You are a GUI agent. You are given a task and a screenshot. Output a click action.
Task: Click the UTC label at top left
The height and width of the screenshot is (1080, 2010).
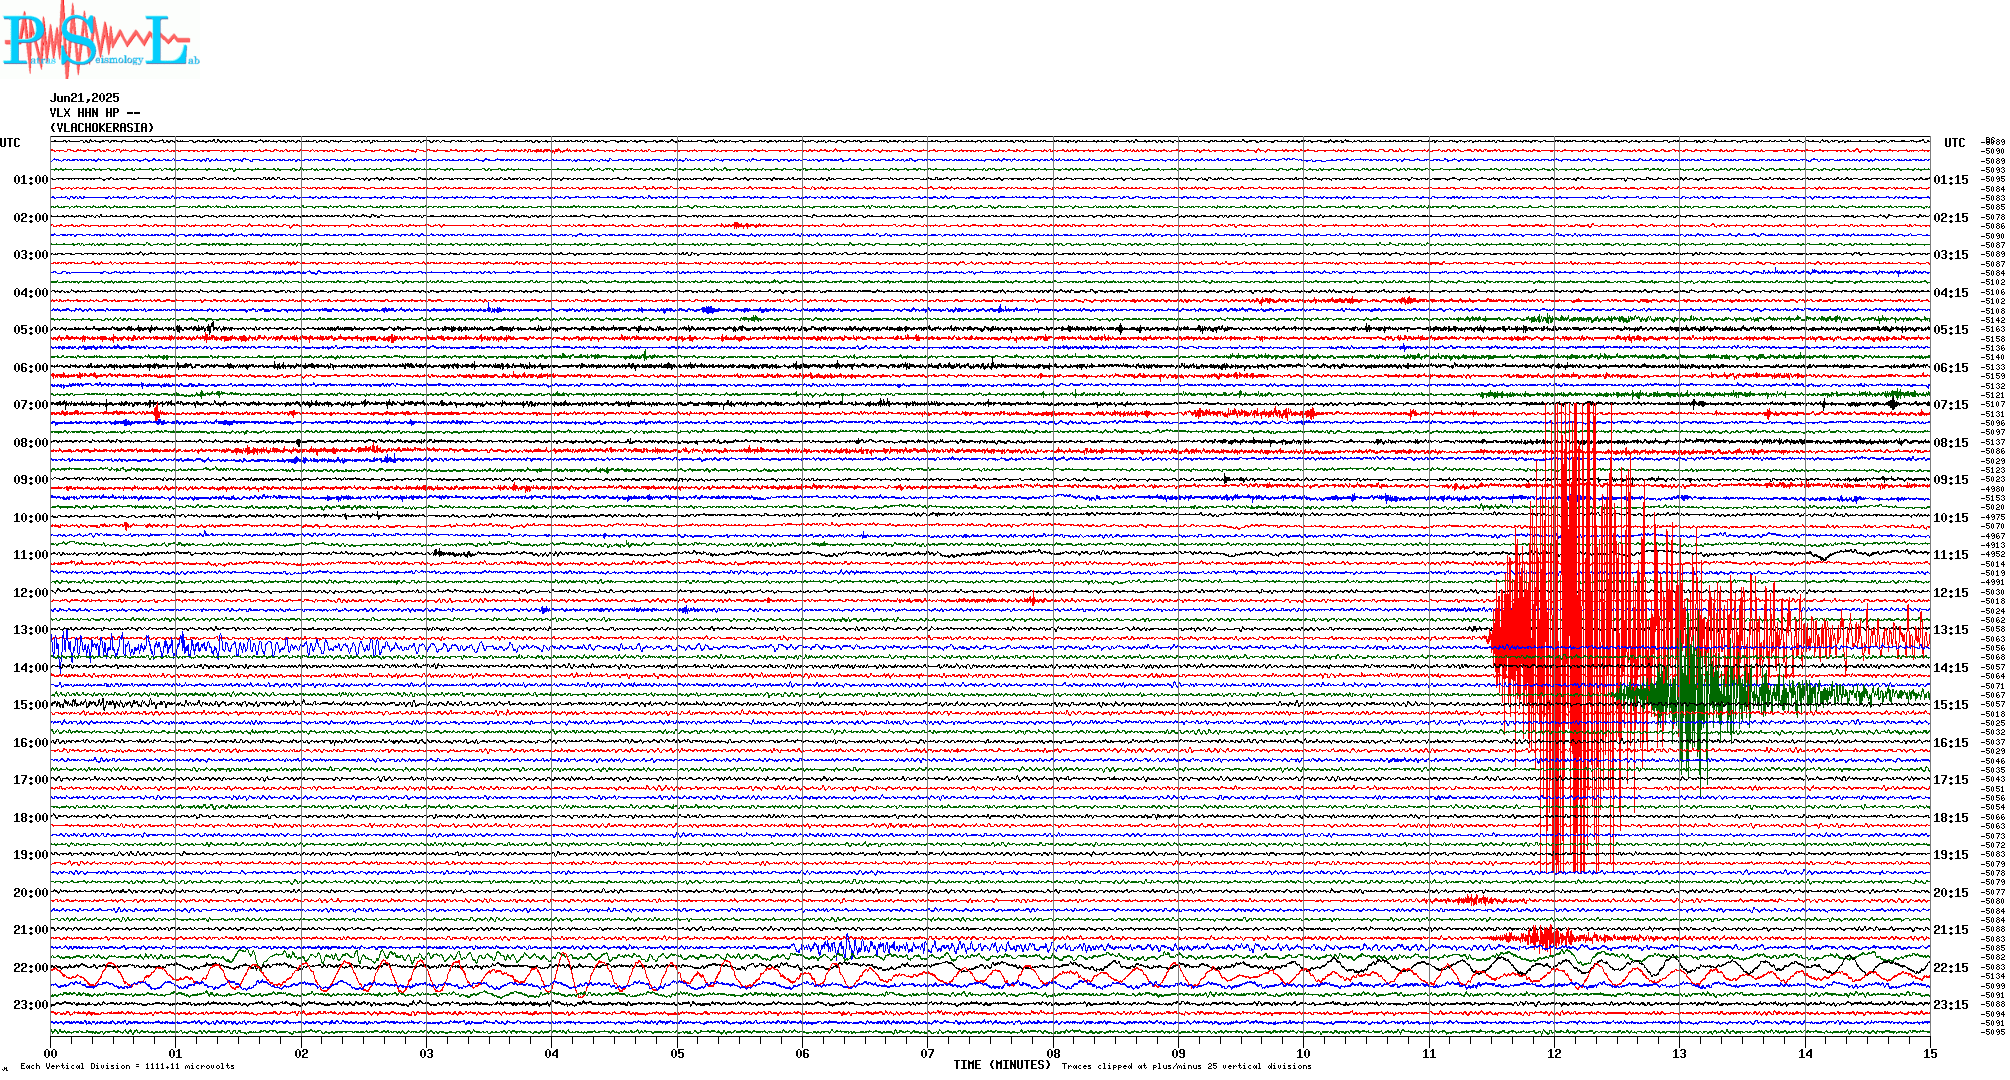coord(10,143)
